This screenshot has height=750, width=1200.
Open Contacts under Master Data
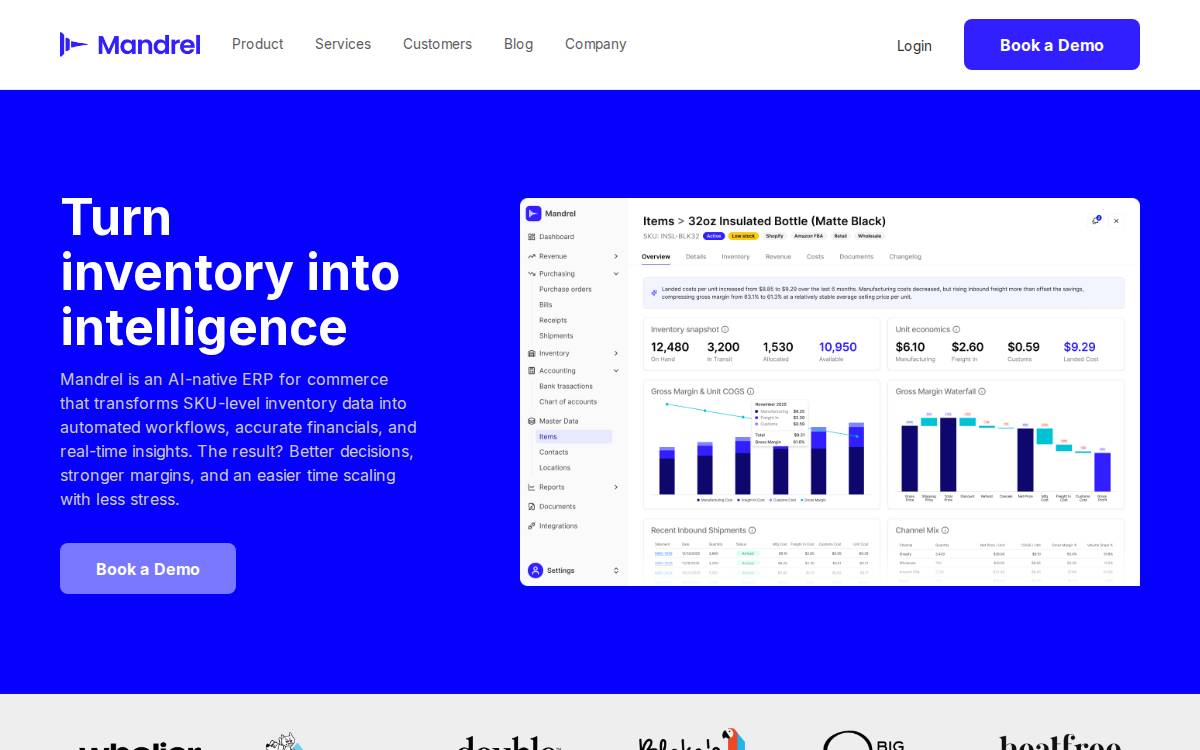click(554, 452)
